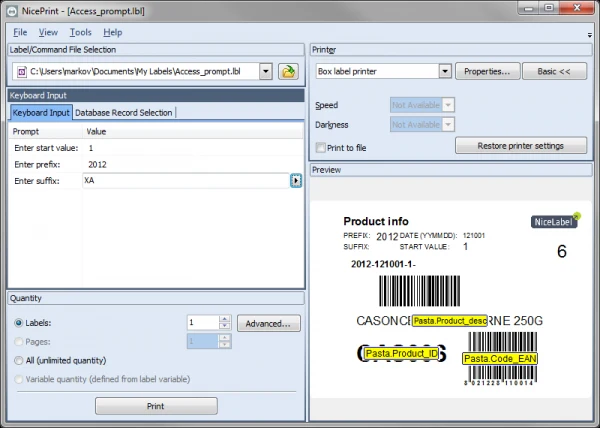Close the NicePrint window
Viewport: 600px width, 428px height.
pos(577,8)
